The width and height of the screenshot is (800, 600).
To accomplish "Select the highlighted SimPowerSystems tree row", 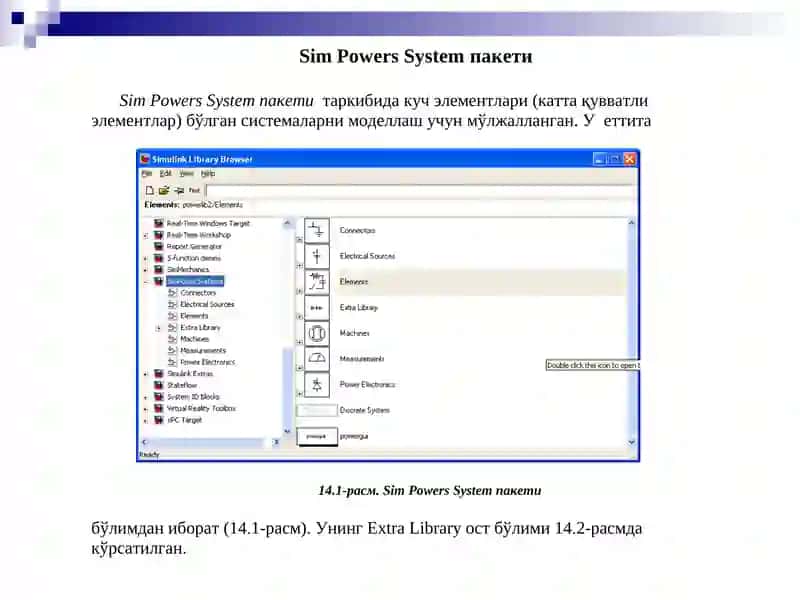I will 195,281.
